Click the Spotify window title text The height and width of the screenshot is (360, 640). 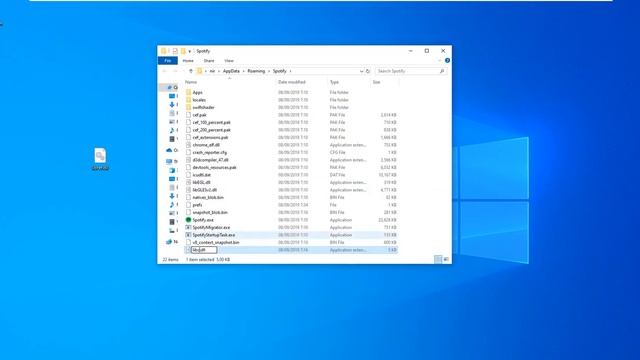[x=203, y=51]
